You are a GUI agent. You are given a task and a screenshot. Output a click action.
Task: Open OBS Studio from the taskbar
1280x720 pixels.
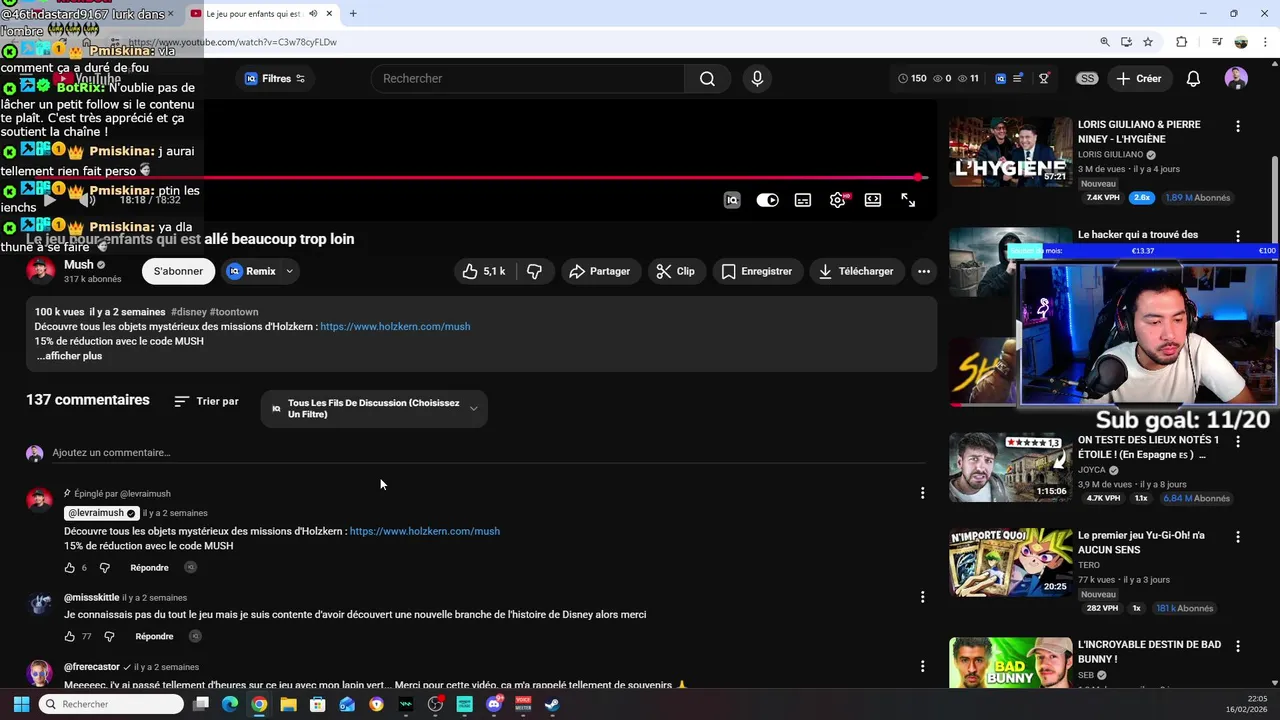(435, 704)
